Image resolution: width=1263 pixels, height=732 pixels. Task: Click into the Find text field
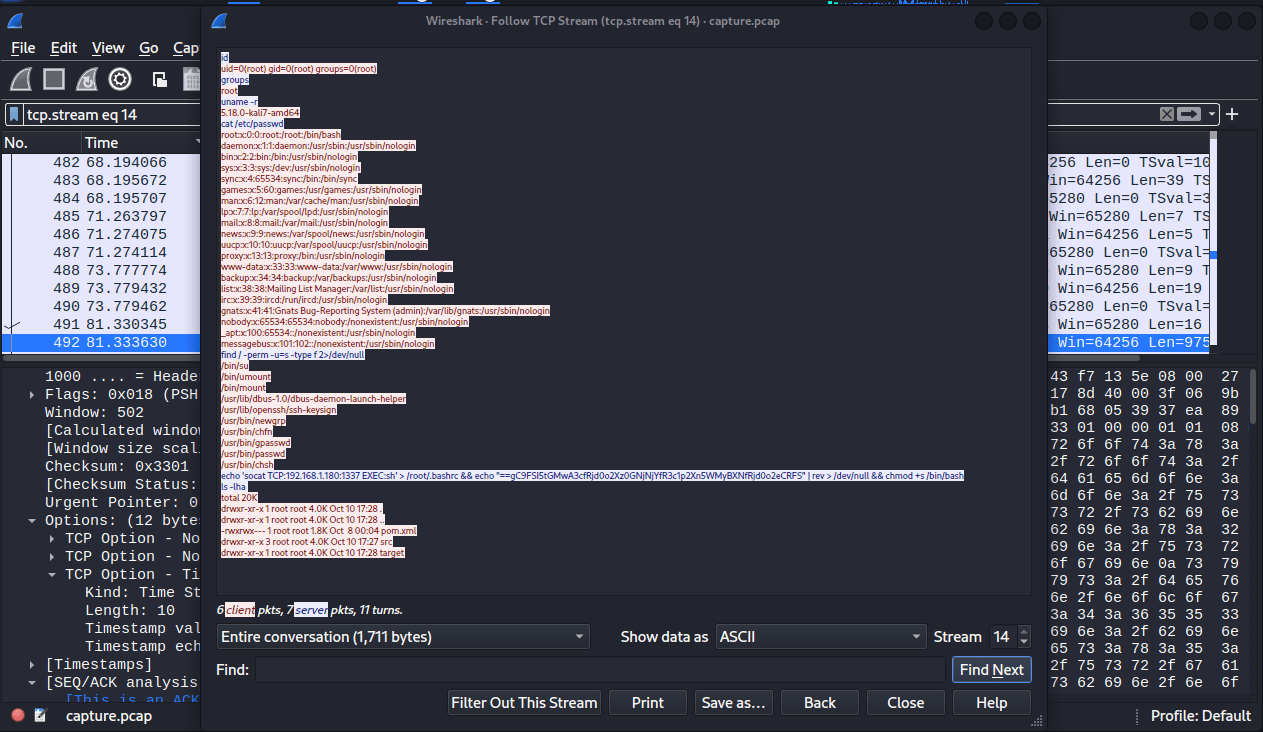[x=599, y=670]
